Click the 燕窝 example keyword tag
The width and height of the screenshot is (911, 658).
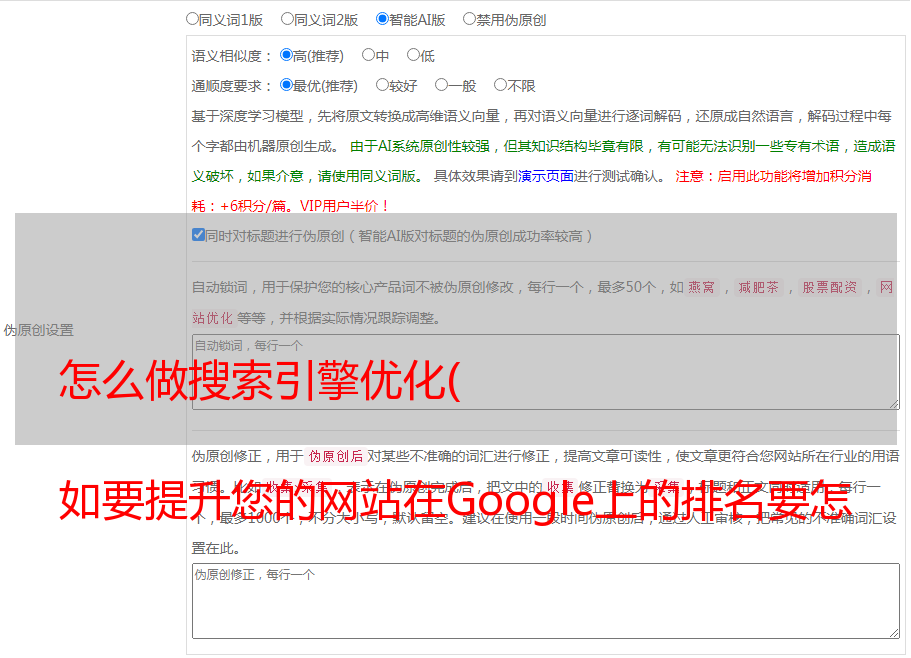click(701, 288)
